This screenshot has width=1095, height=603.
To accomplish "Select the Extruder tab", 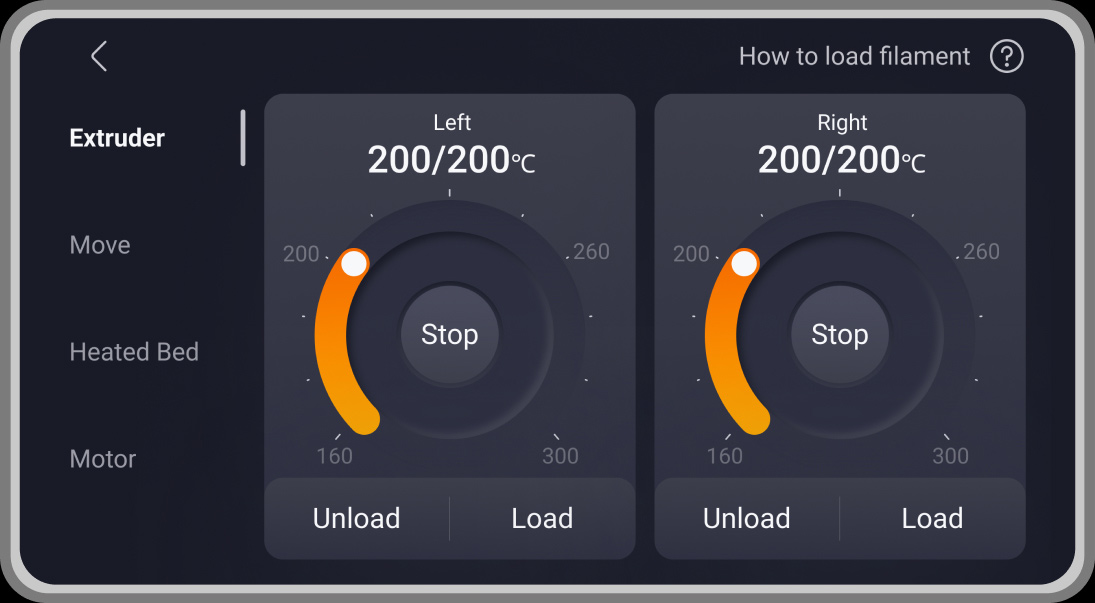I will (117, 138).
